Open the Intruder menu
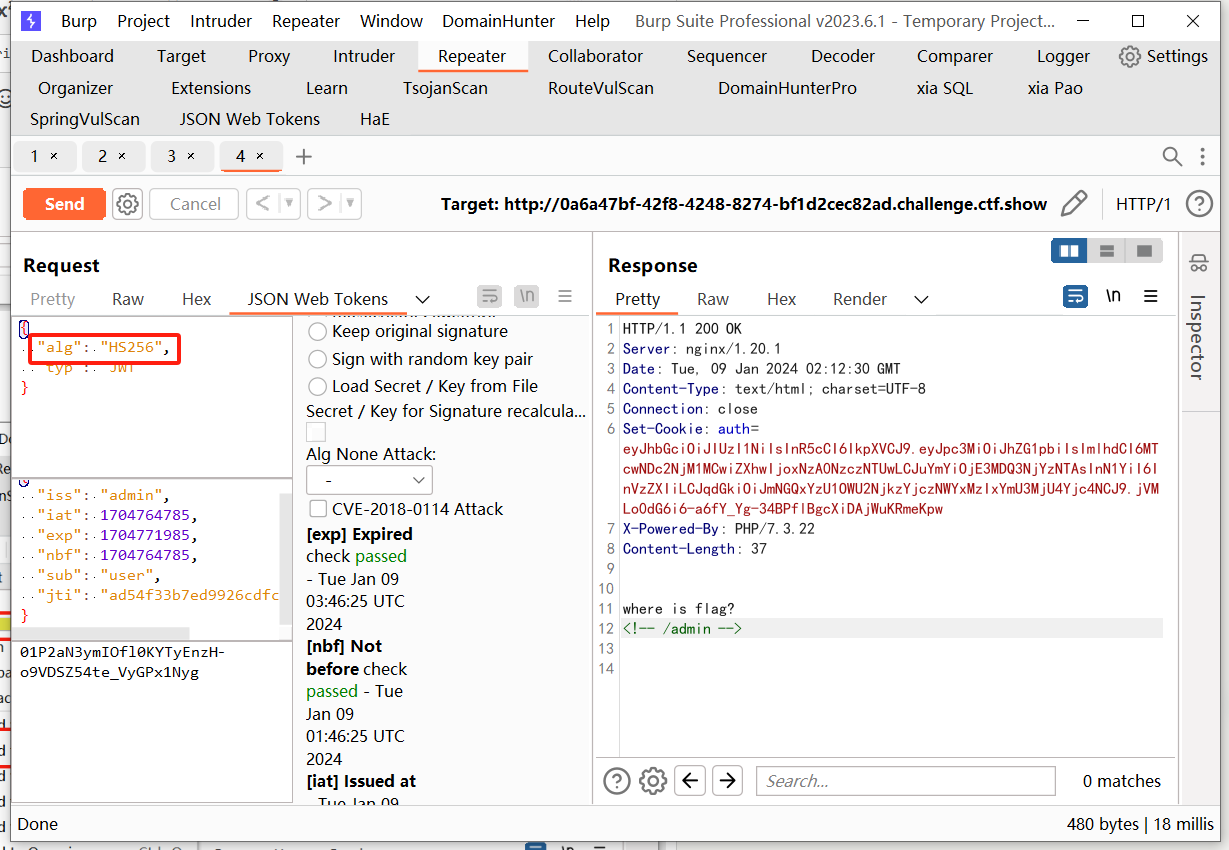This screenshot has width=1229, height=850. (x=221, y=21)
